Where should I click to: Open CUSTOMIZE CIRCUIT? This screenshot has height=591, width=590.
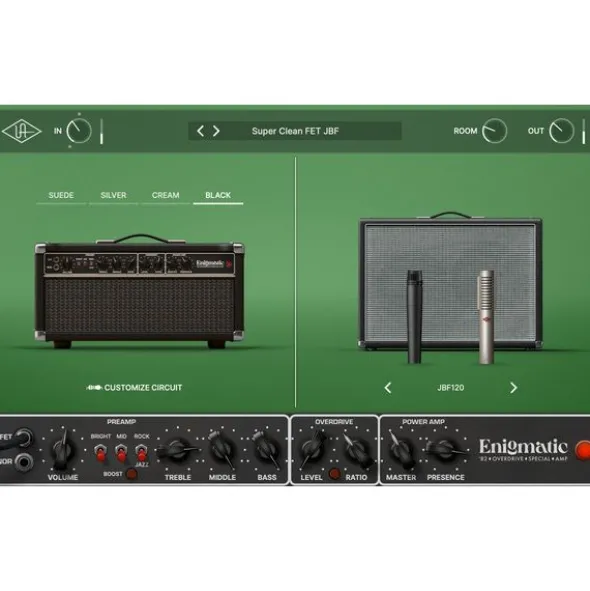(x=143, y=387)
